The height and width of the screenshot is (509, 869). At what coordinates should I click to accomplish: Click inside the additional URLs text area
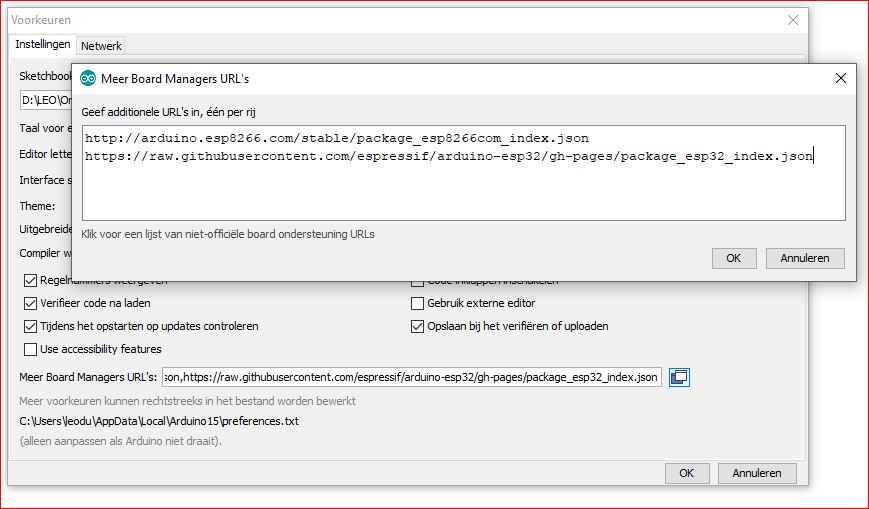463,190
